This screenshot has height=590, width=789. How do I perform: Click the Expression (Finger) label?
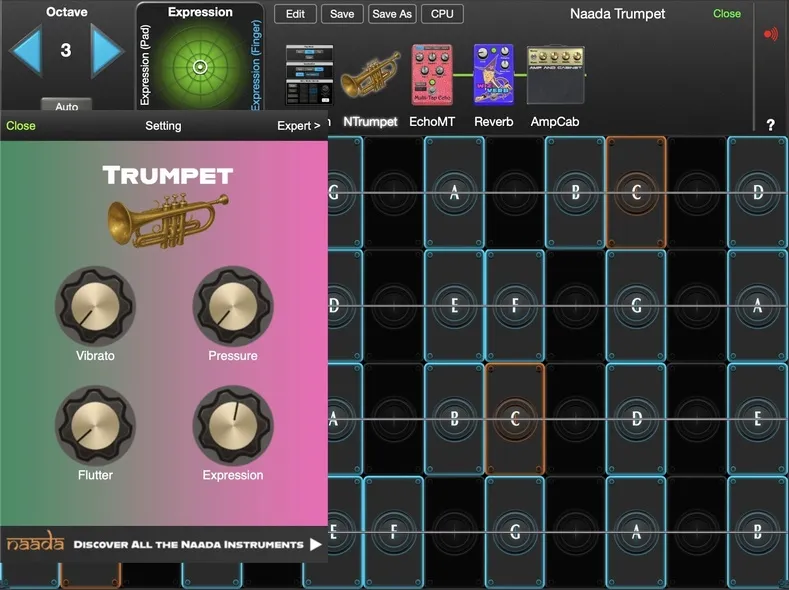coord(256,64)
